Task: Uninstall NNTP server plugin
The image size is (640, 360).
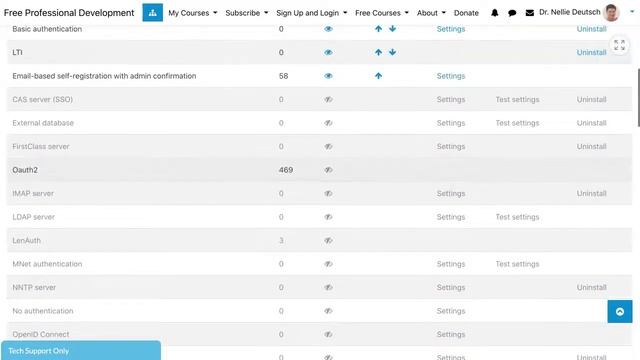Action: pyautogui.click(x=591, y=287)
